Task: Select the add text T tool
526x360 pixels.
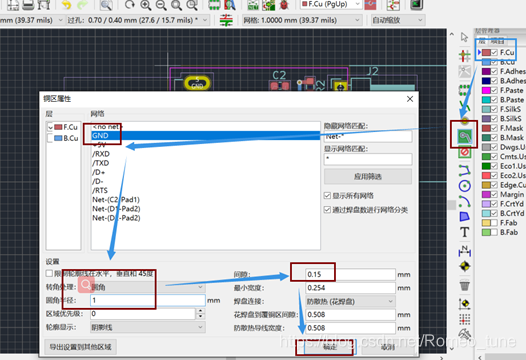Action: pos(465,232)
